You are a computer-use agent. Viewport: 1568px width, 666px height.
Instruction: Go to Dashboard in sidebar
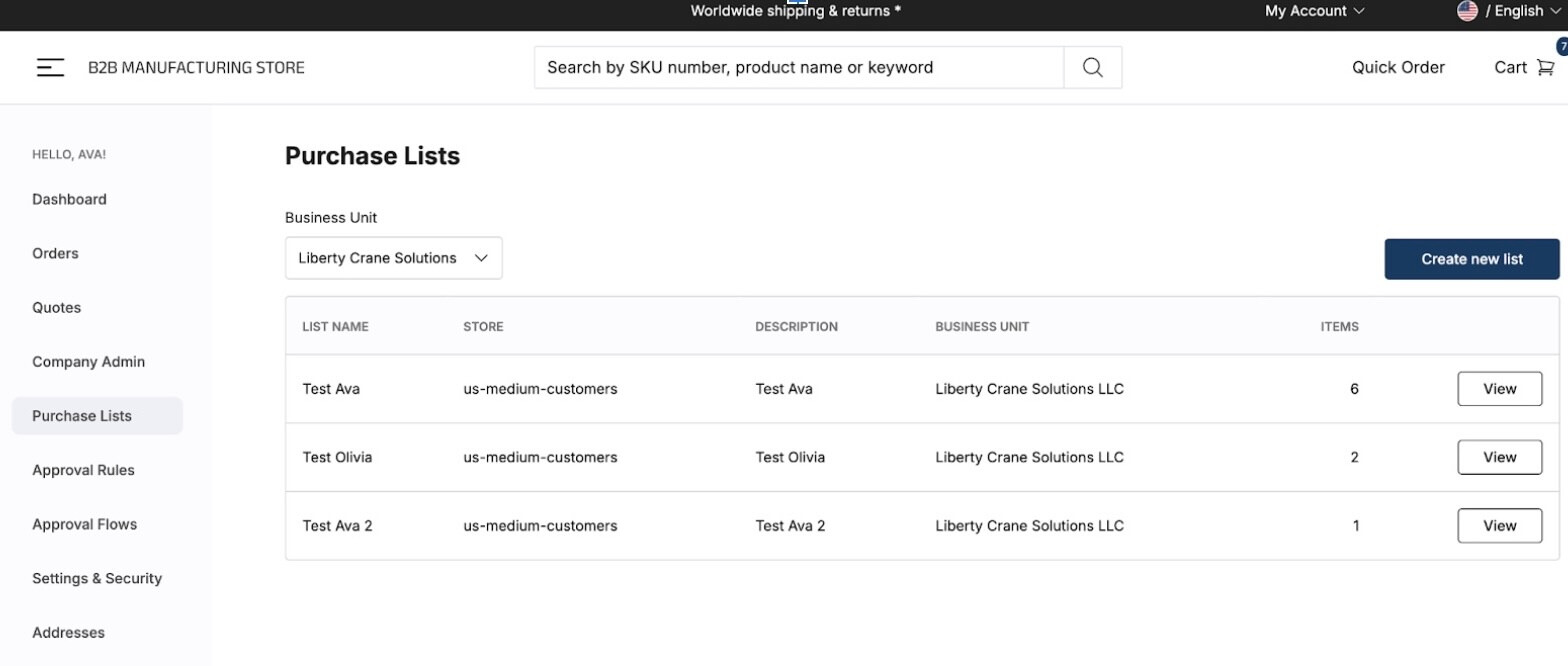69,199
